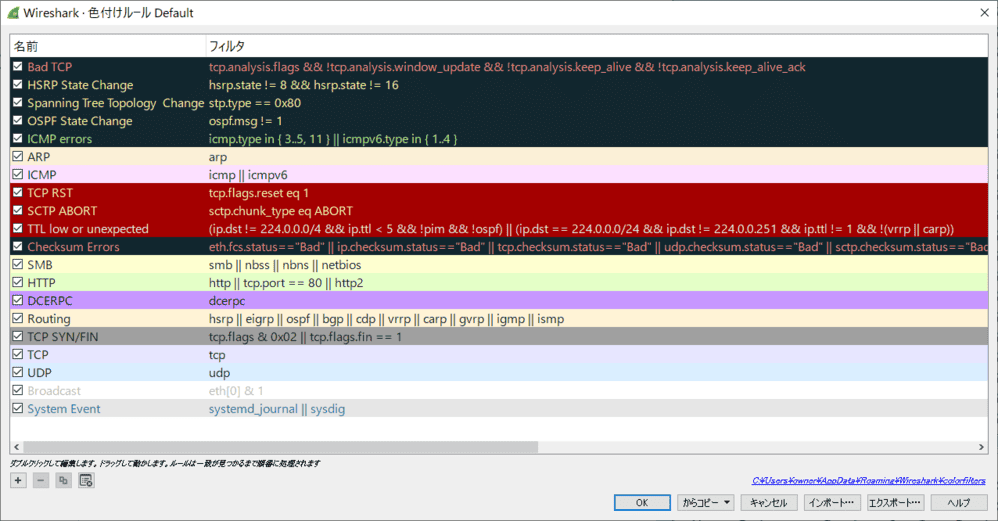Click the remove rule minus icon
998x521 pixels.
40,481
